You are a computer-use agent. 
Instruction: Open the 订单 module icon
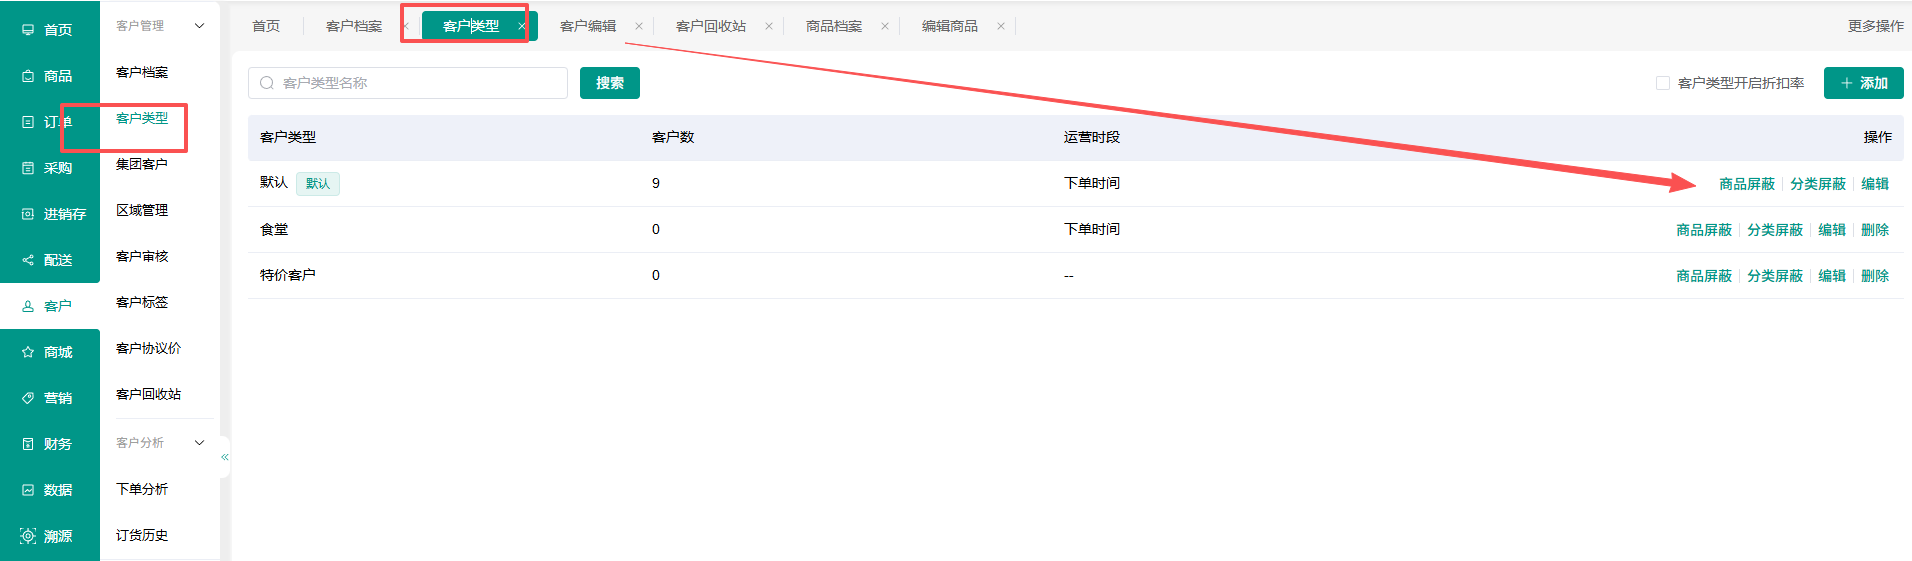click(28, 122)
